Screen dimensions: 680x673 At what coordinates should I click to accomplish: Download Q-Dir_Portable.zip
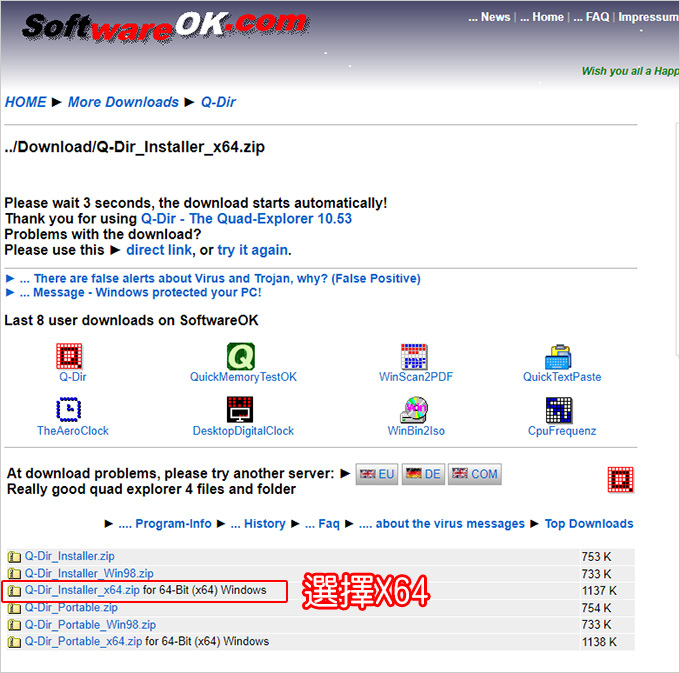click(71, 608)
